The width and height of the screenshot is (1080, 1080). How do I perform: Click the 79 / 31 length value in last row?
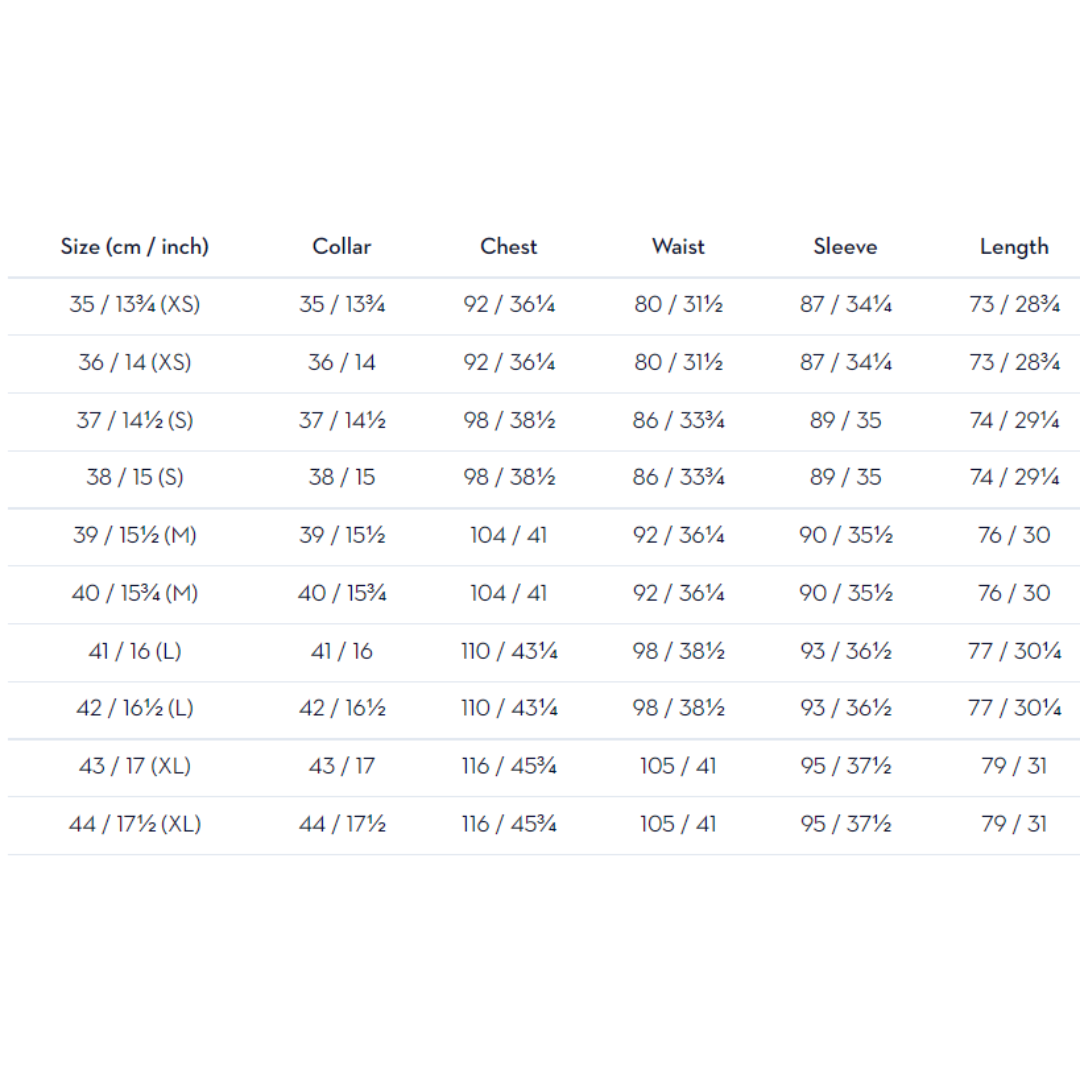click(x=1015, y=824)
